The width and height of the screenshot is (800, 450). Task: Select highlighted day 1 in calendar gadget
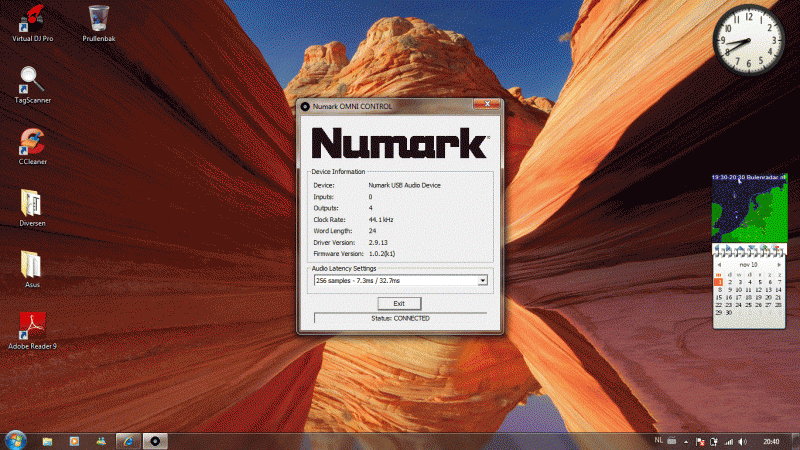click(718, 282)
